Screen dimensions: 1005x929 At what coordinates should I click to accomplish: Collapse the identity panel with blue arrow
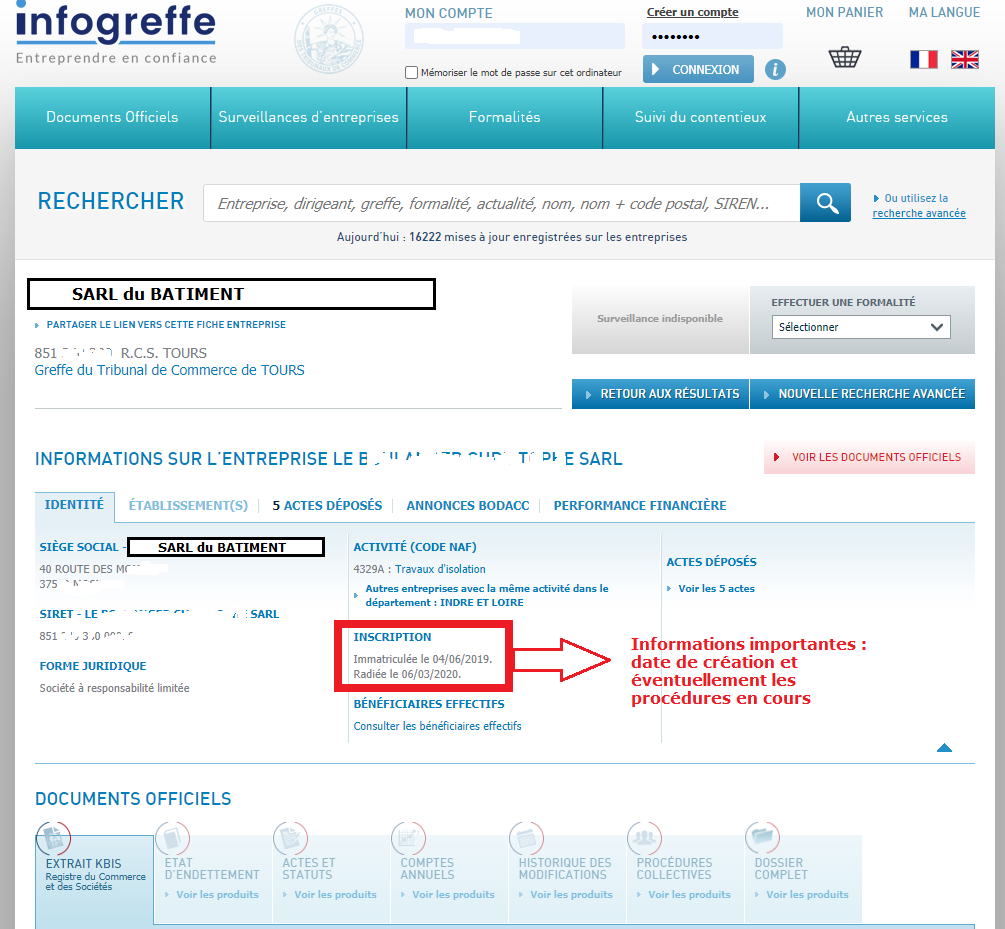(943, 746)
